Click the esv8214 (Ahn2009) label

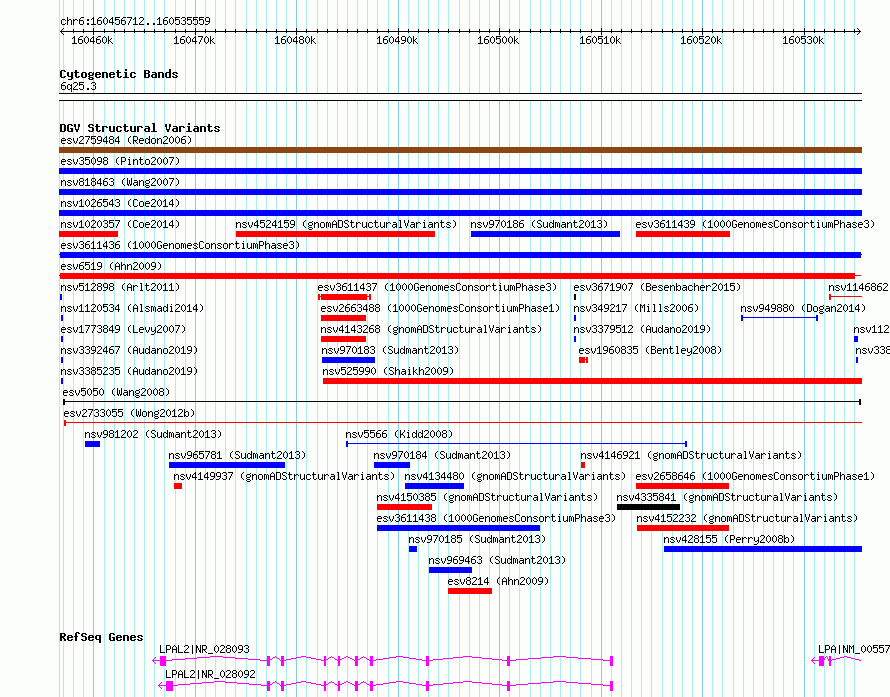(x=498, y=581)
